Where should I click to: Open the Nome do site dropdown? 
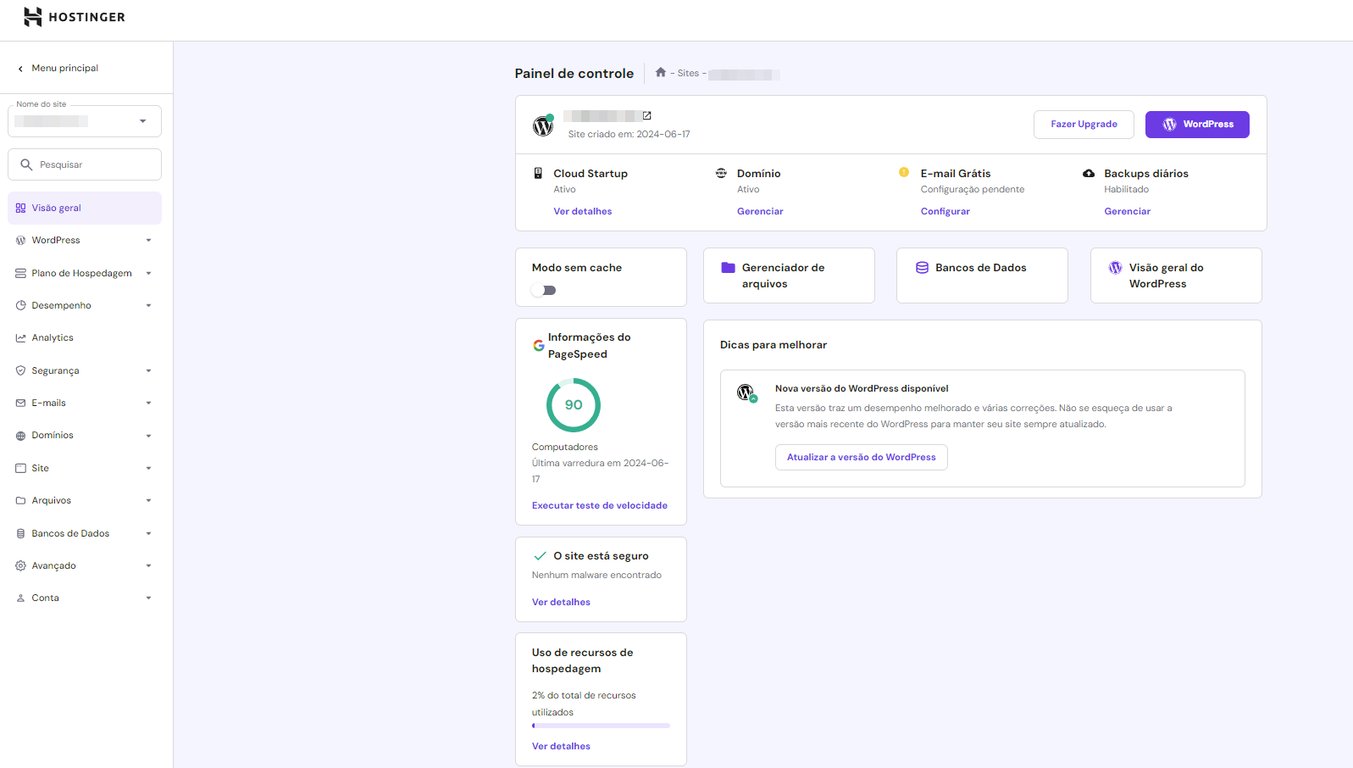tap(84, 120)
